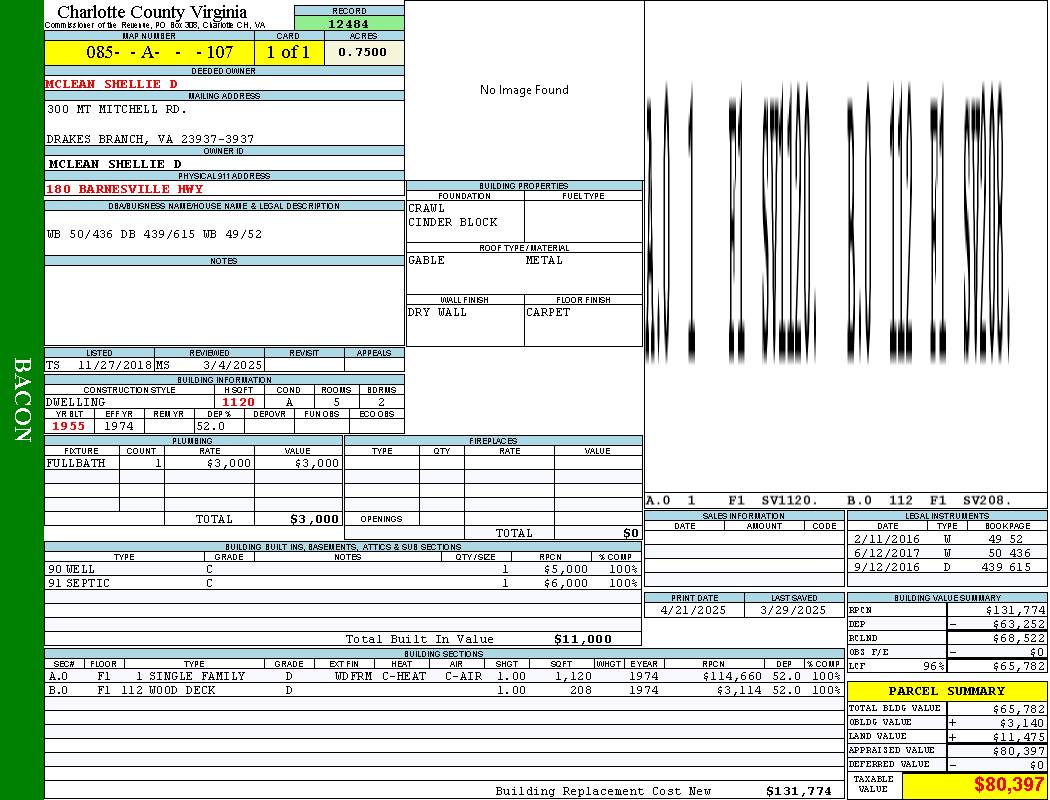The width and height of the screenshot is (1050, 800).
Task: Click the PARCEL SUMMARY yellow header
Action: click(x=947, y=691)
